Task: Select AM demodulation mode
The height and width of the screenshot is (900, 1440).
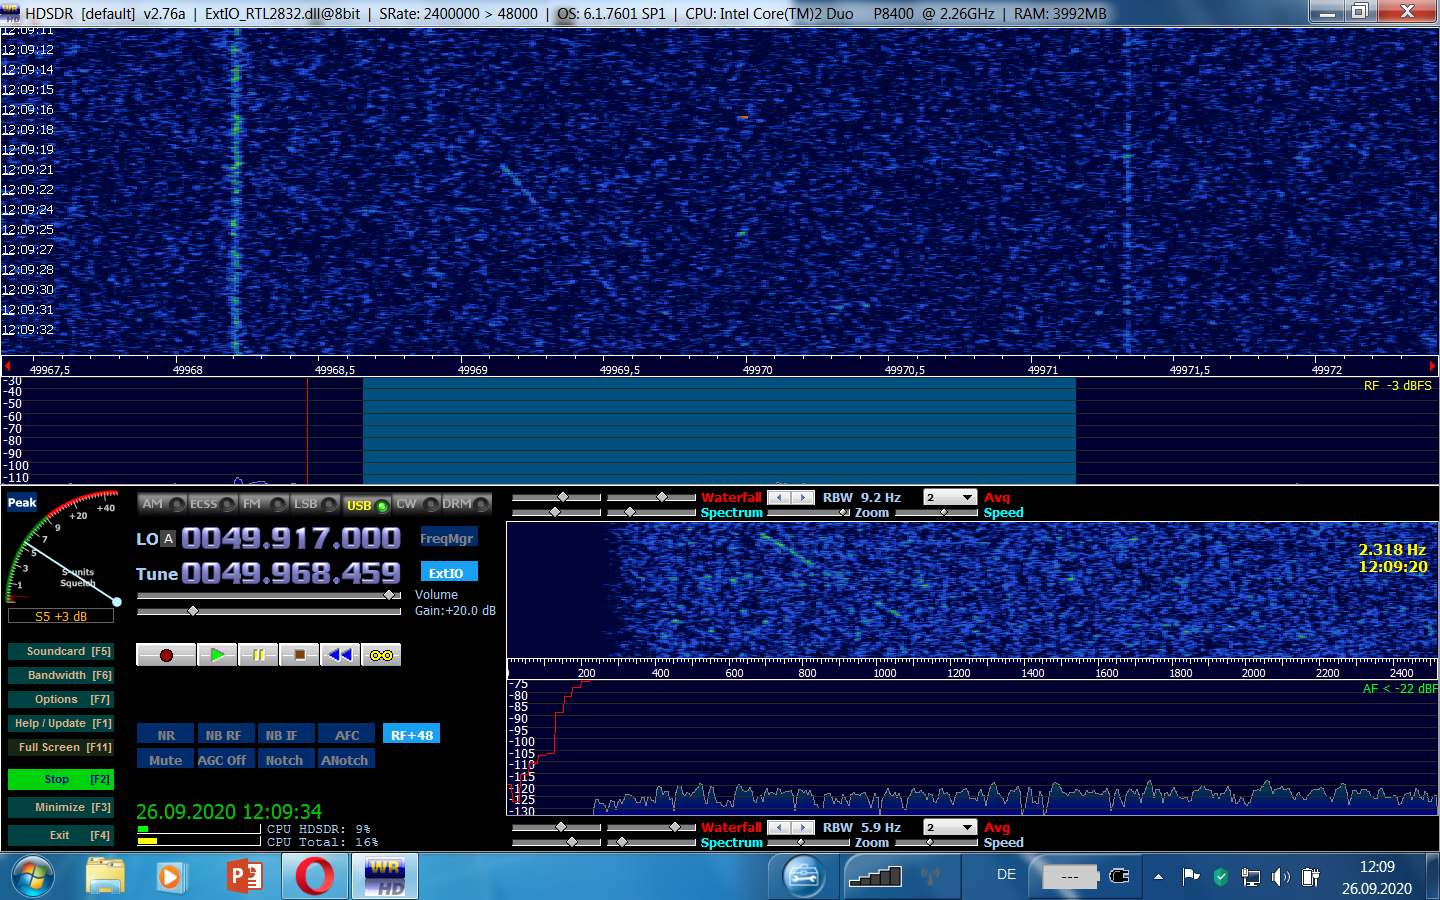Action: 162,504
